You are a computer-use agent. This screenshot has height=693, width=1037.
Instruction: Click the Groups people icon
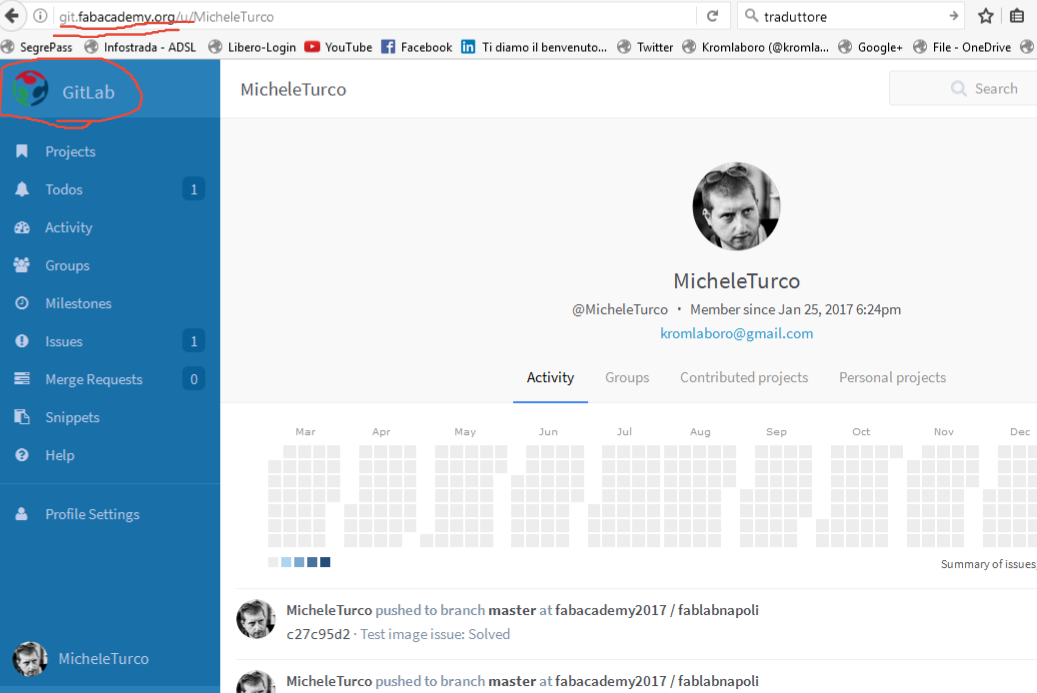21,265
